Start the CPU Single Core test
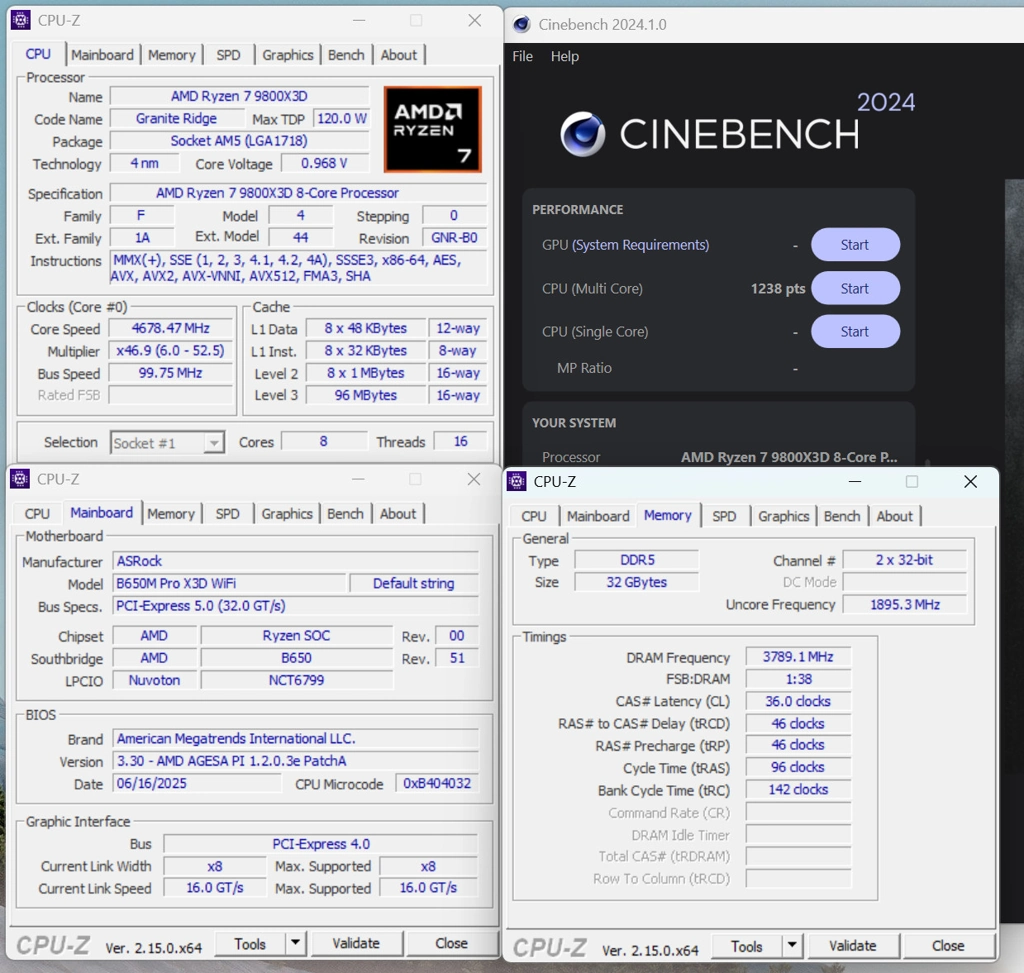Screen dimensions: 1024x973 [x=856, y=332]
